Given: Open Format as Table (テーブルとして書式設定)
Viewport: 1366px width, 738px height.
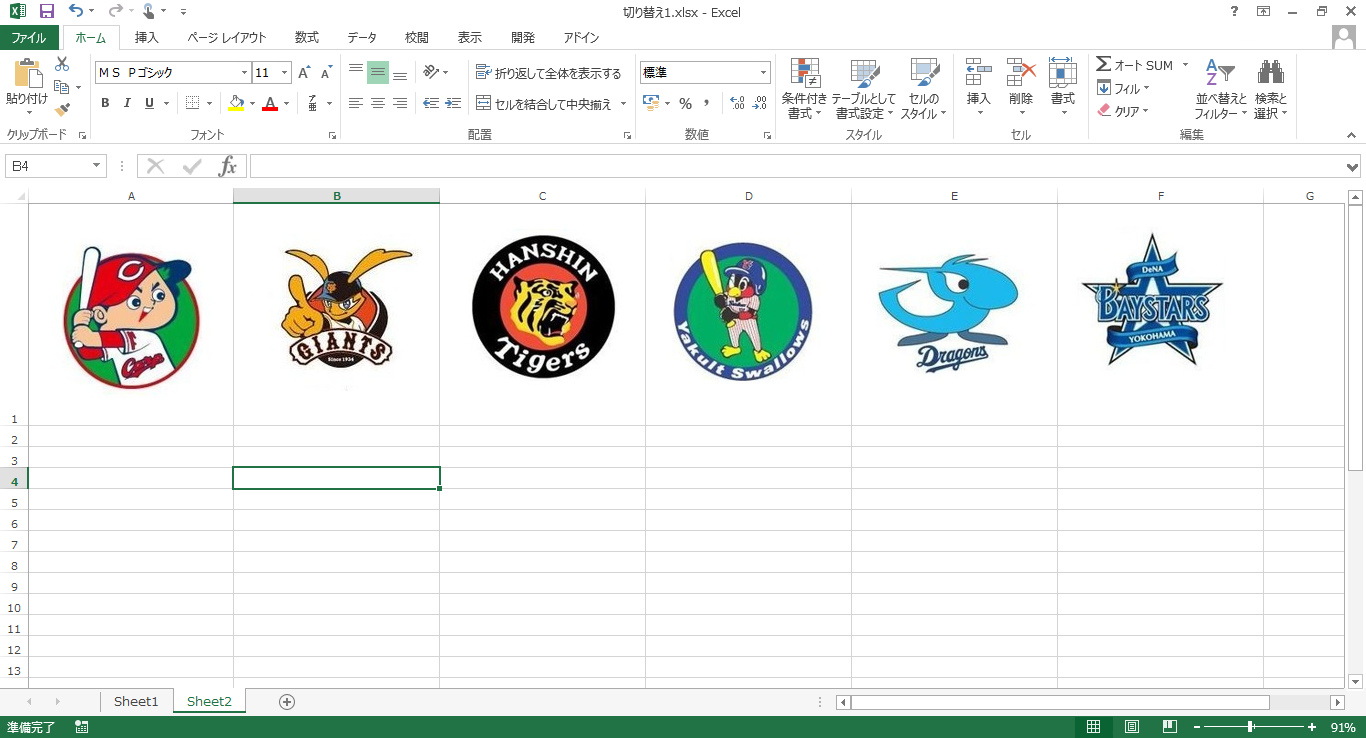Looking at the screenshot, I should click(x=865, y=89).
